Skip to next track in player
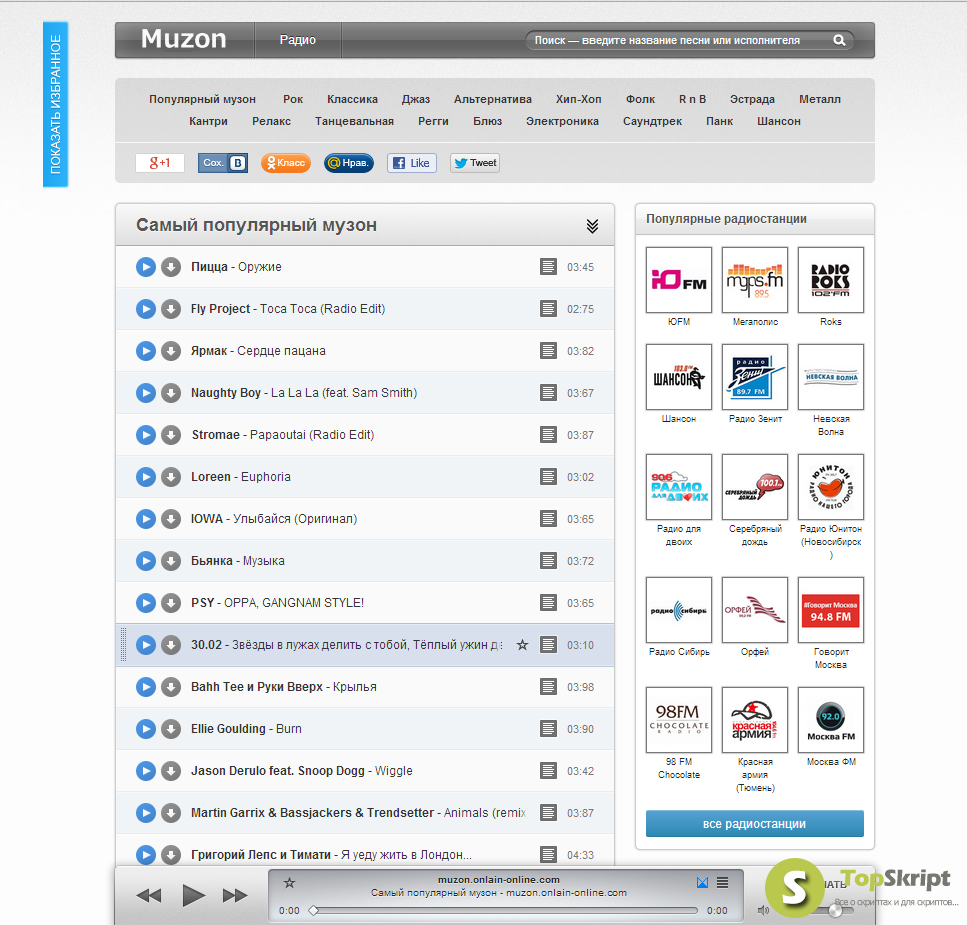 point(235,895)
